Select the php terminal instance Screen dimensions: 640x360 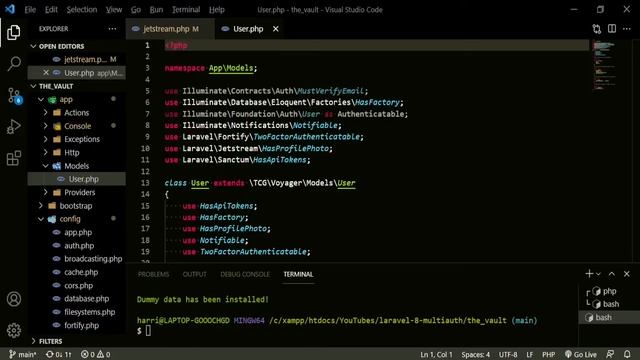pos(609,291)
